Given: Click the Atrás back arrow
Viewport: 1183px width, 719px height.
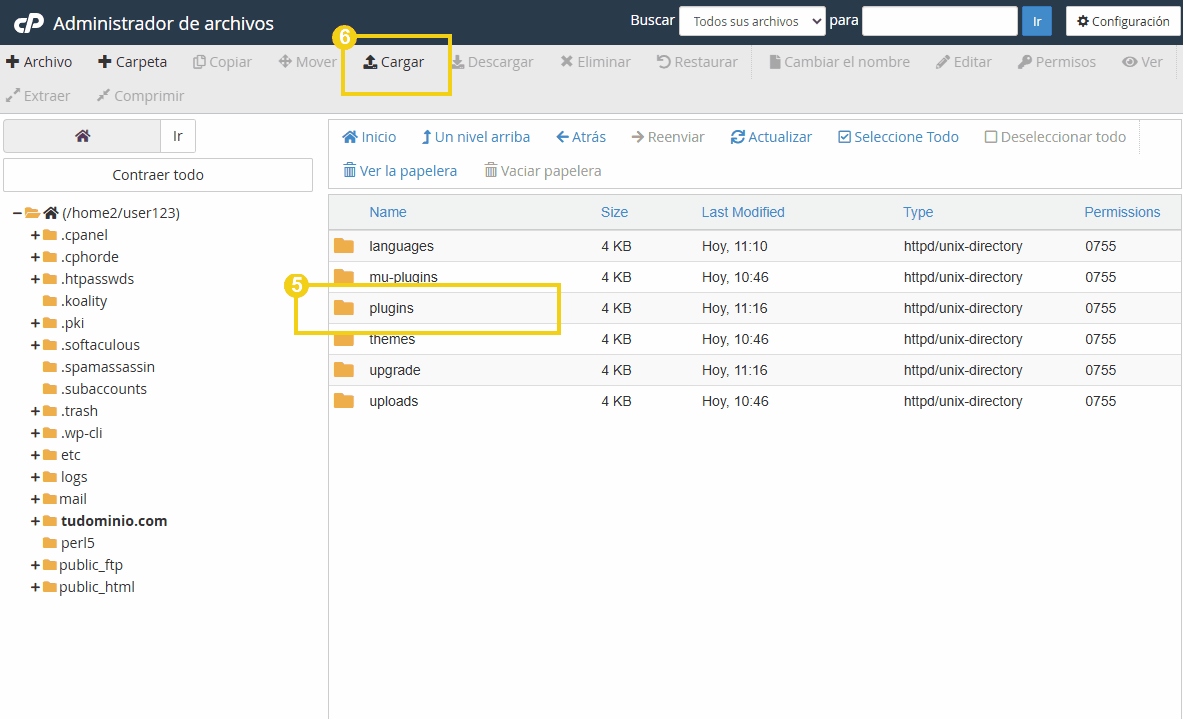Looking at the screenshot, I should tap(563, 137).
